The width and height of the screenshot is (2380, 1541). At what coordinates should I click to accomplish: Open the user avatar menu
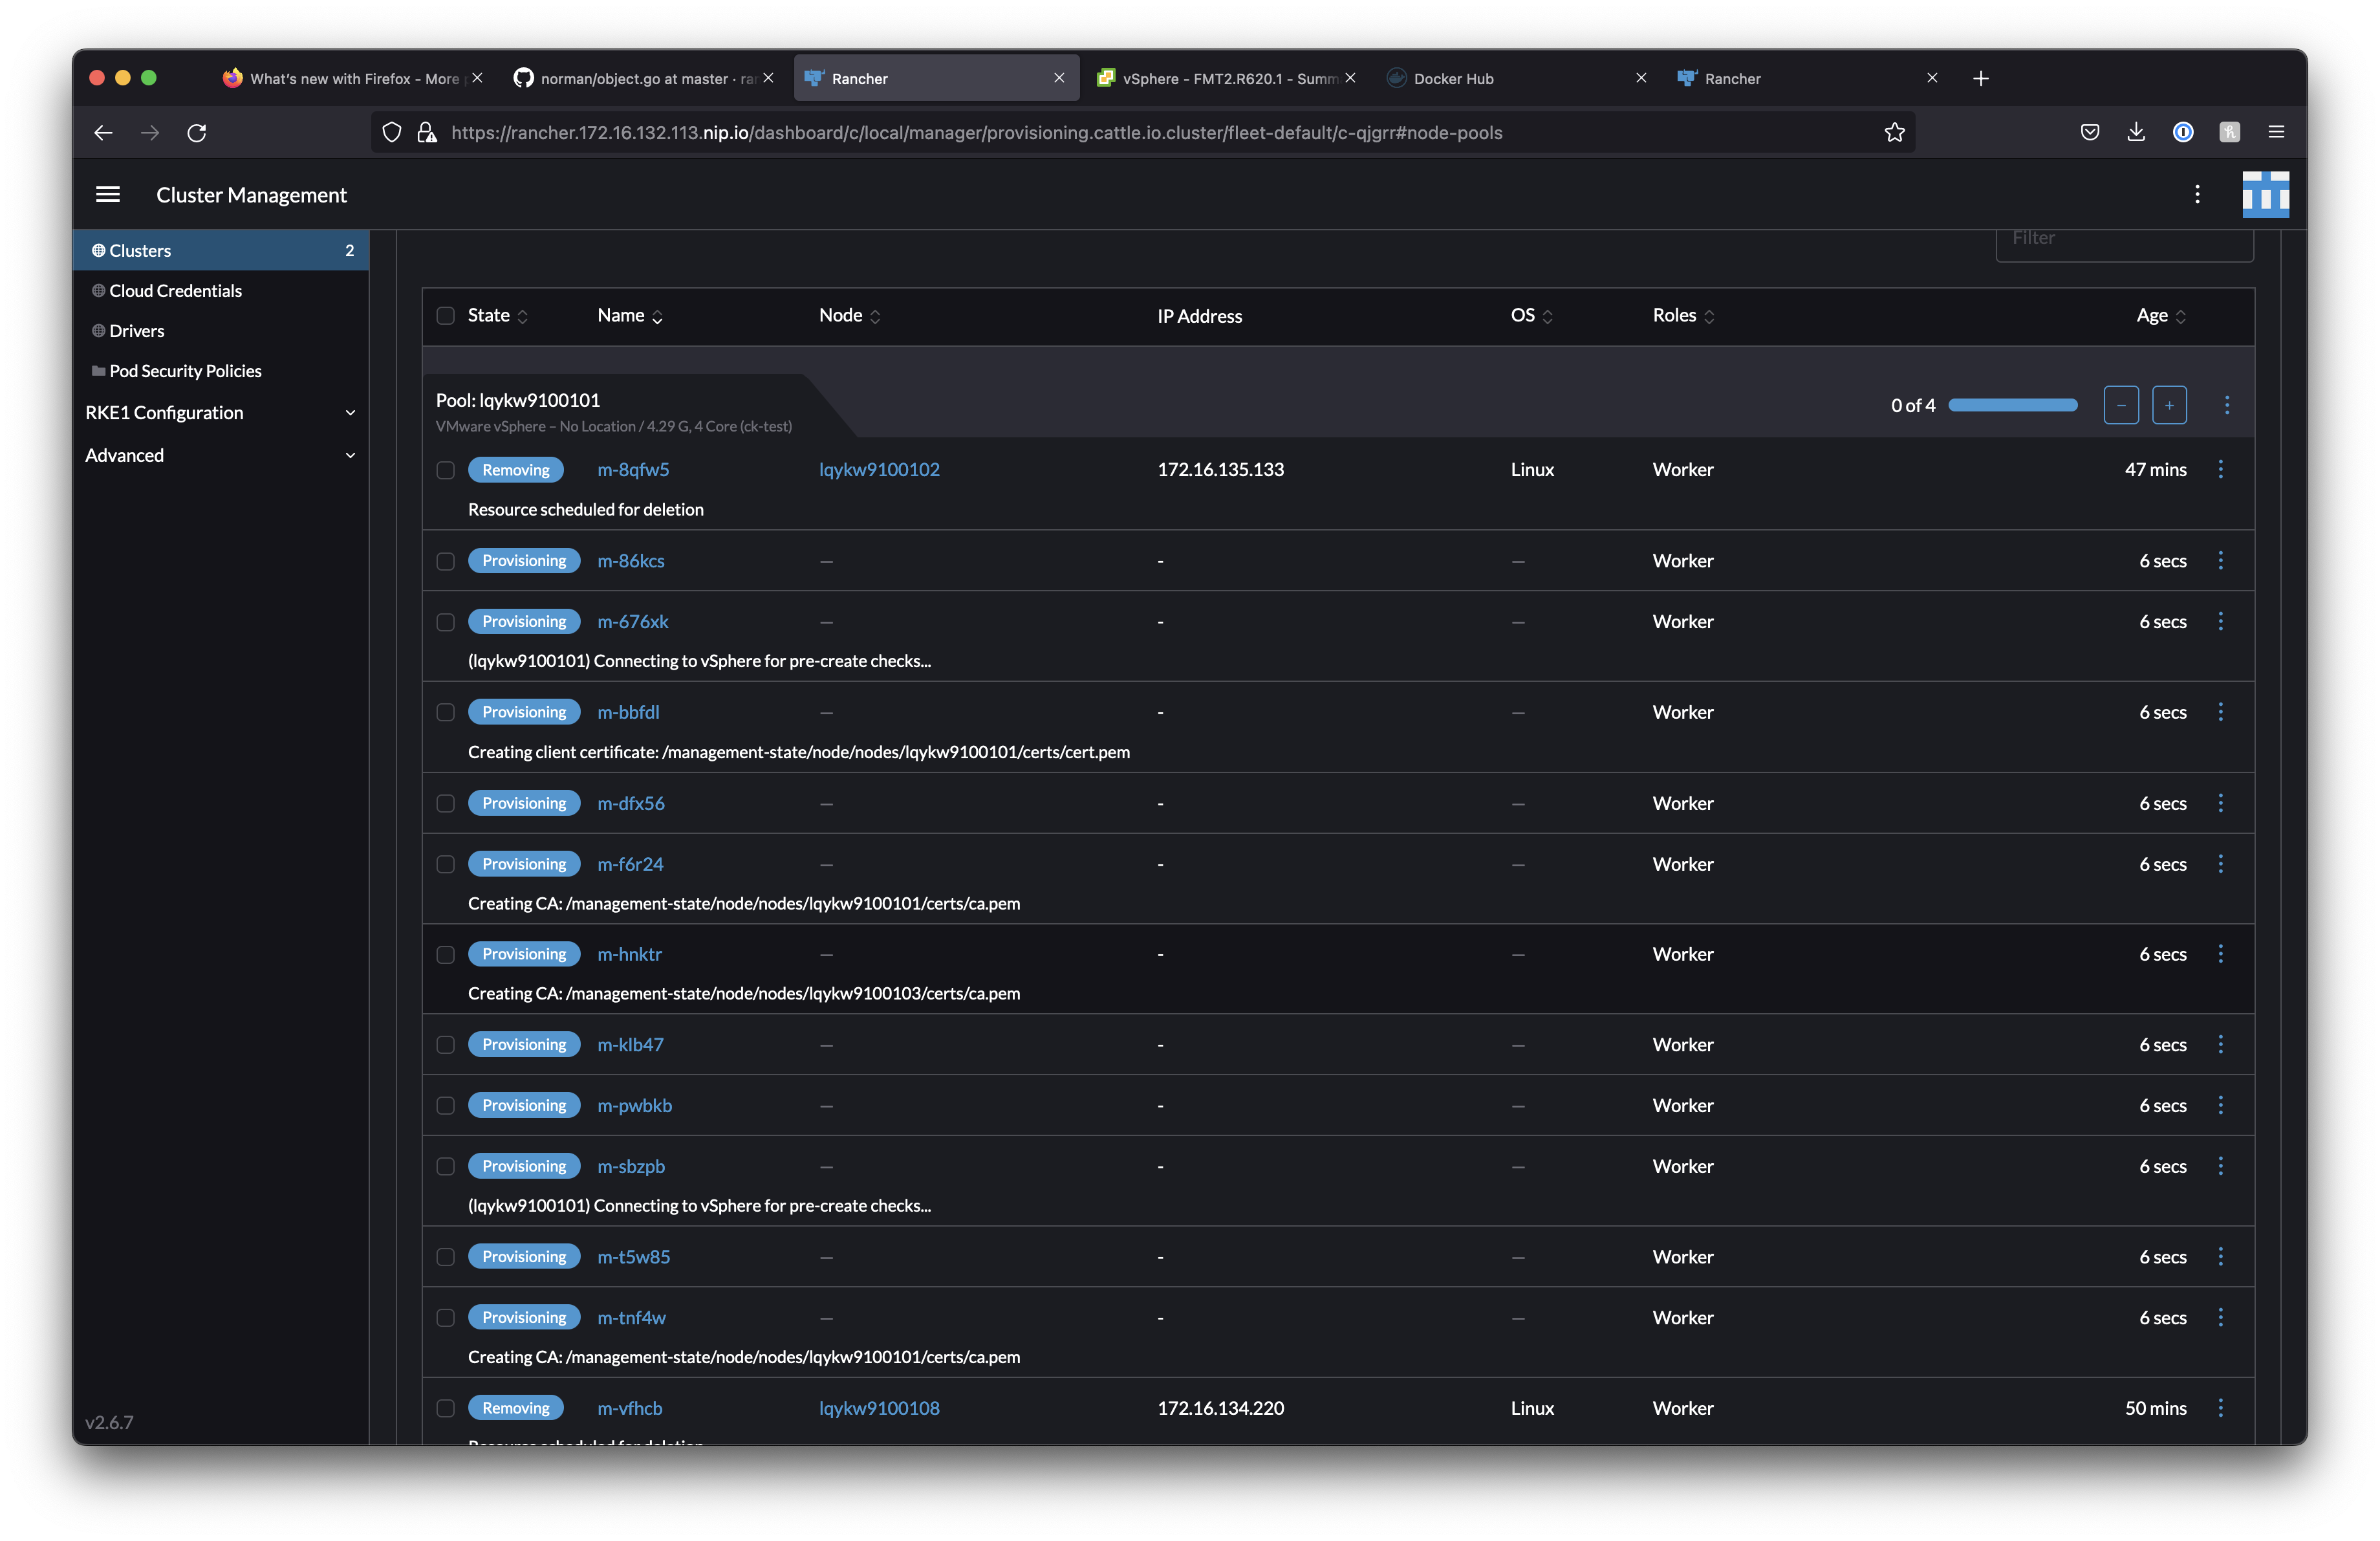click(2265, 195)
